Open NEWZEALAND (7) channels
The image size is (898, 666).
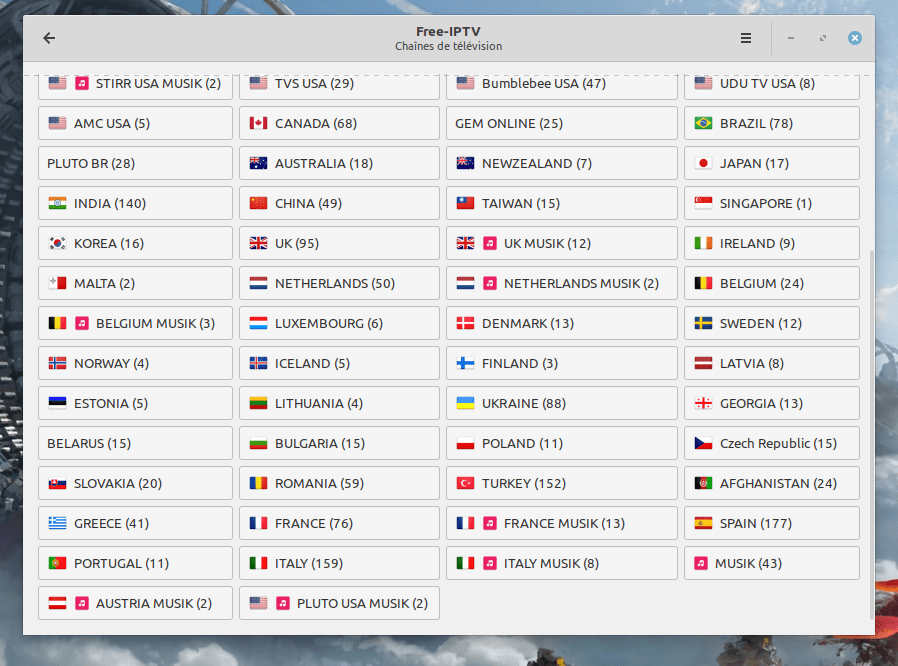[x=561, y=163]
